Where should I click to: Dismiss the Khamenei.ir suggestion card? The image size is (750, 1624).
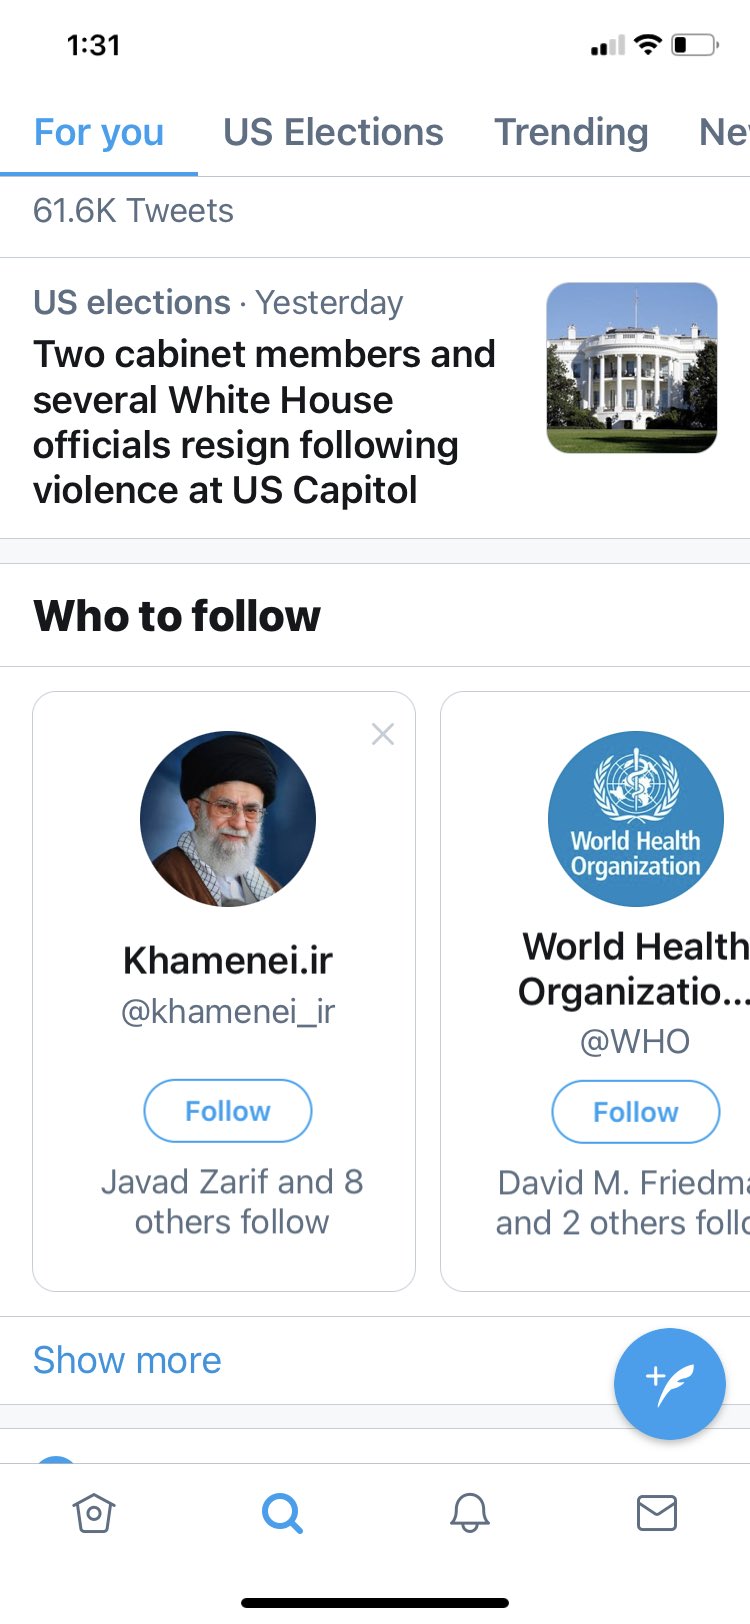coord(383,734)
